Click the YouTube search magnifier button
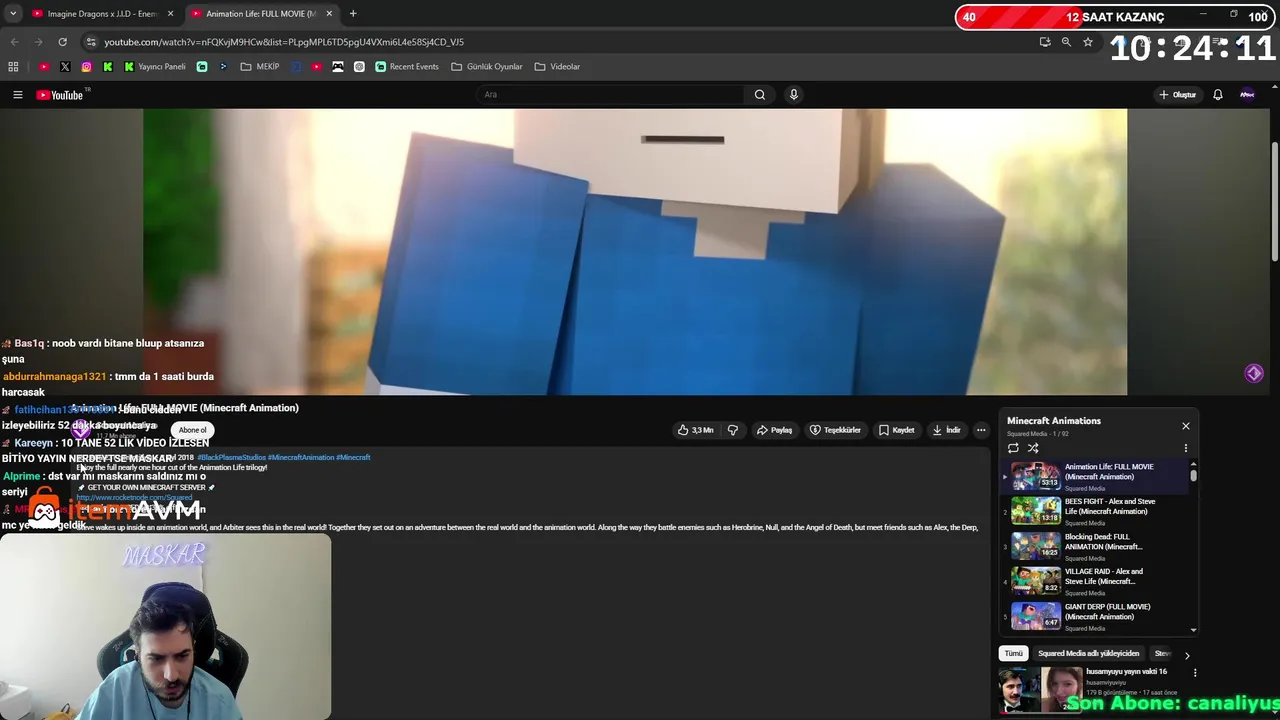The image size is (1280, 720). point(760,95)
